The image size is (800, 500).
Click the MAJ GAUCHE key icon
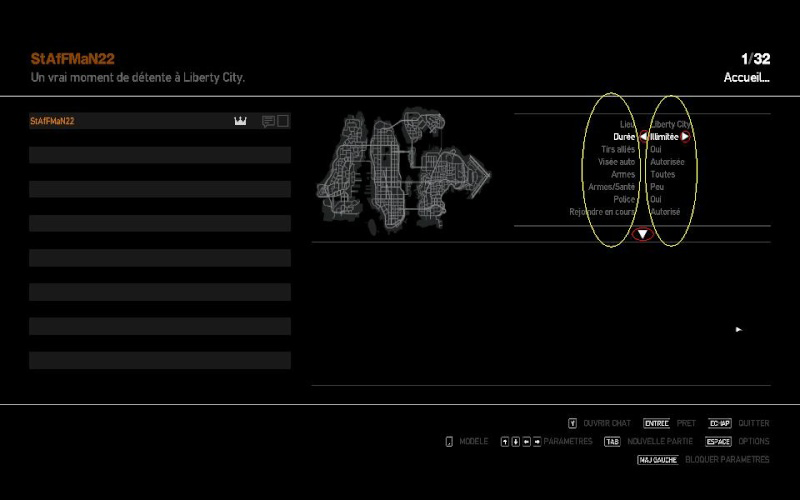point(658,460)
